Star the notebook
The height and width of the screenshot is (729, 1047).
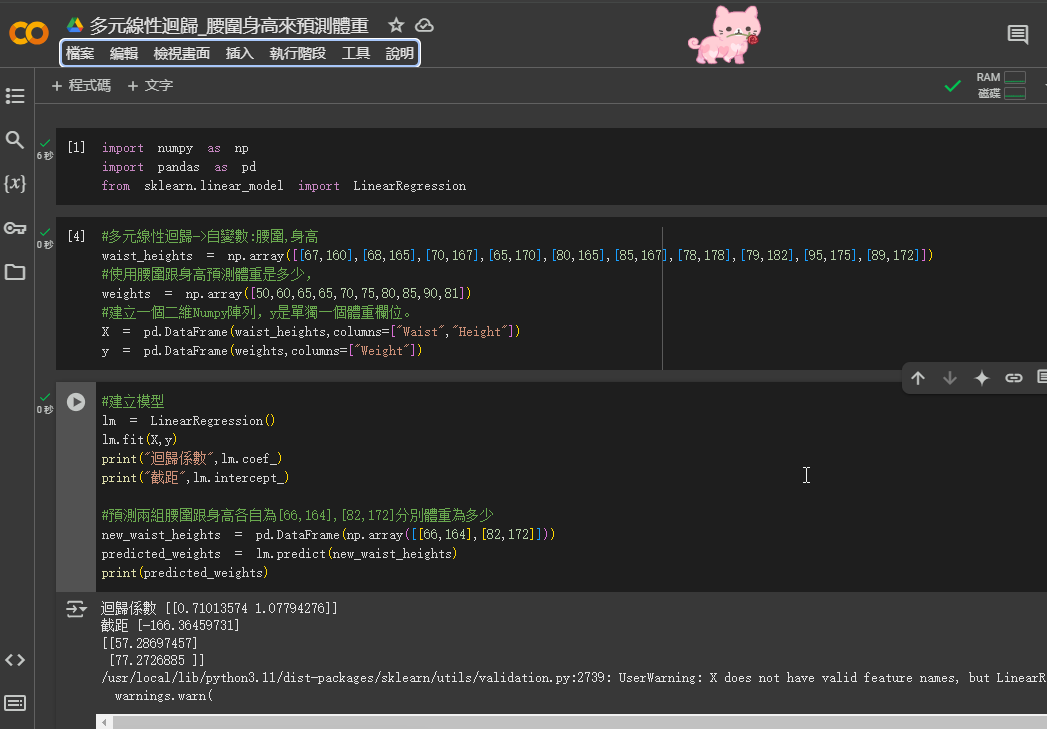pos(396,25)
